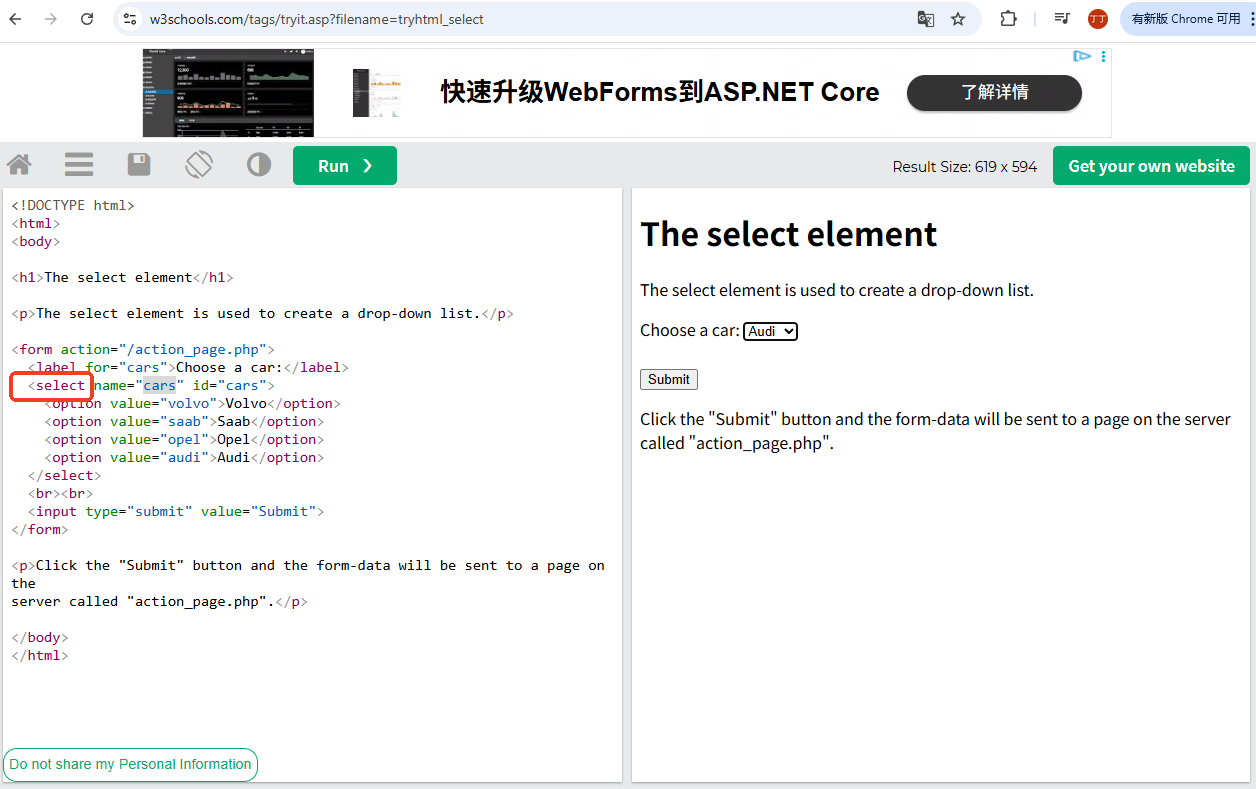Run the HTML code
The width and height of the screenshot is (1256, 789).
coord(344,164)
